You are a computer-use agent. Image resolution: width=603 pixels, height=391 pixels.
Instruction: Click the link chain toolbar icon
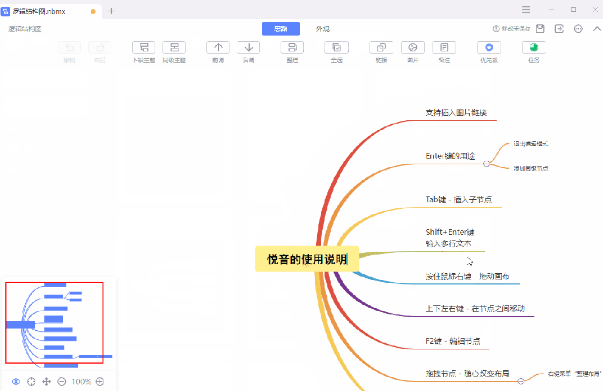[381, 48]
